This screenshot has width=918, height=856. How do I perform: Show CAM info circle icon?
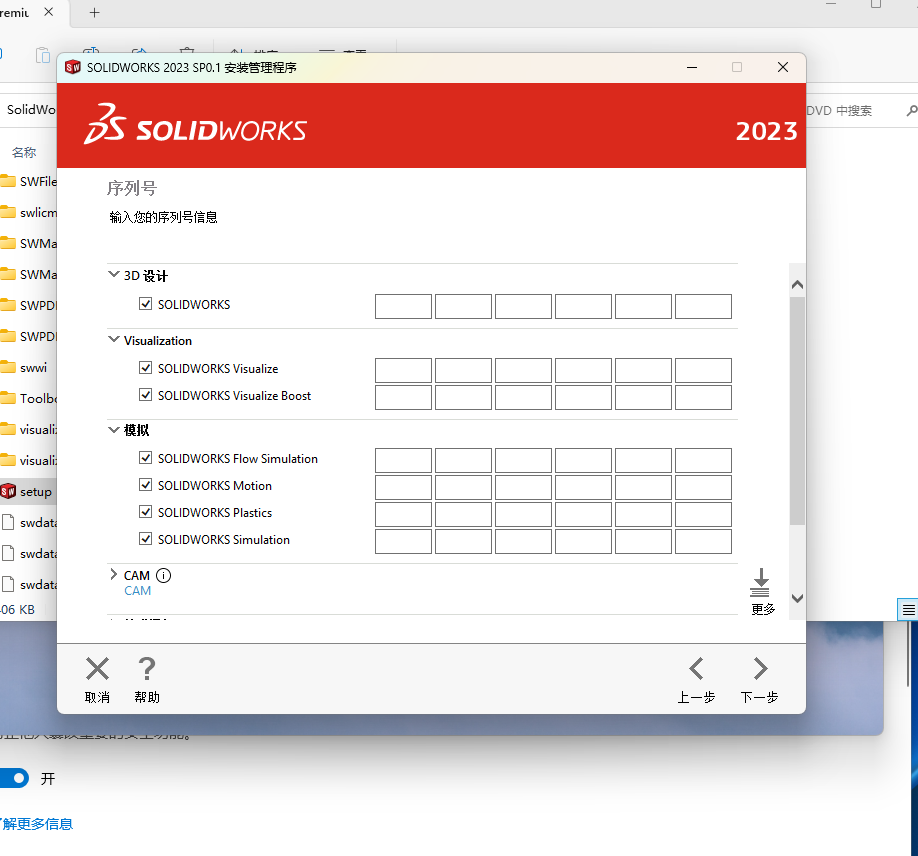click(x=164, y=576)
